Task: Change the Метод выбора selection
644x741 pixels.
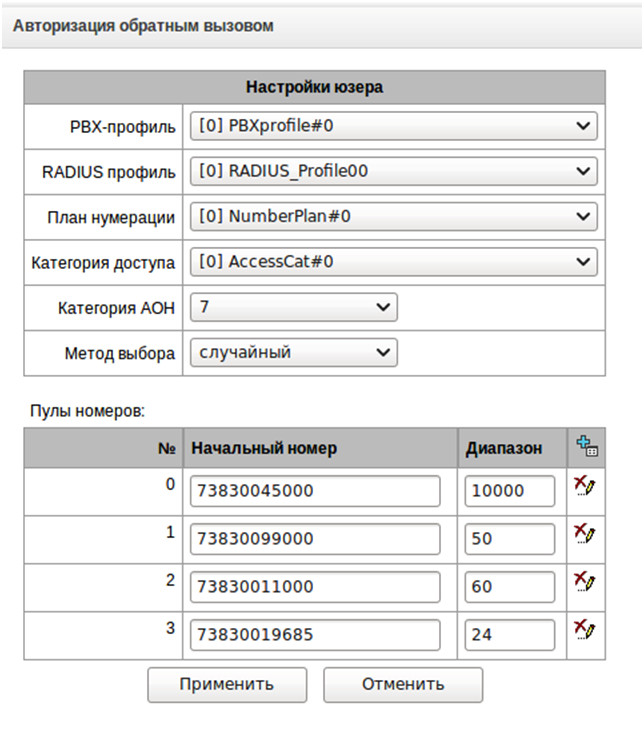Action: (294, 352)
